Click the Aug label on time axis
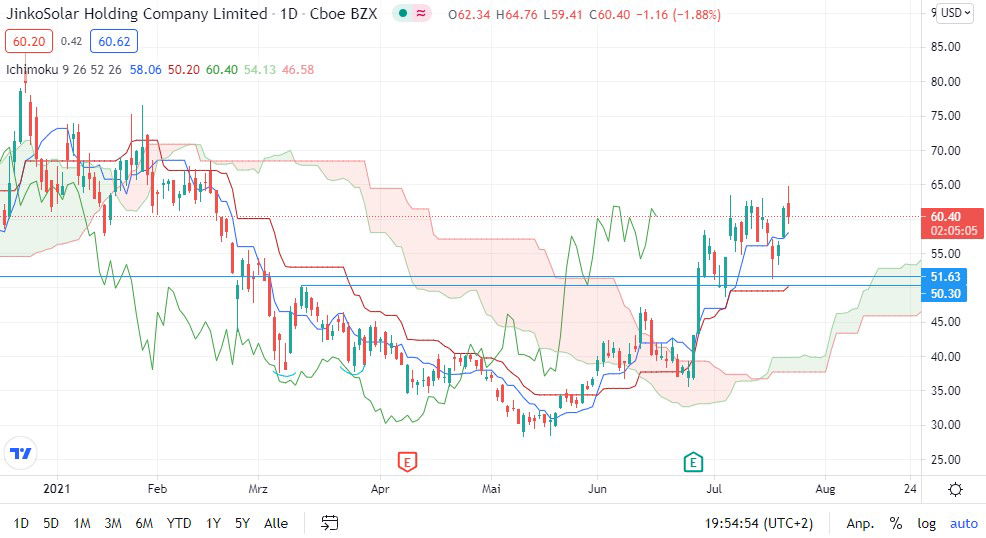986x538 pixels. click(825, 489)
